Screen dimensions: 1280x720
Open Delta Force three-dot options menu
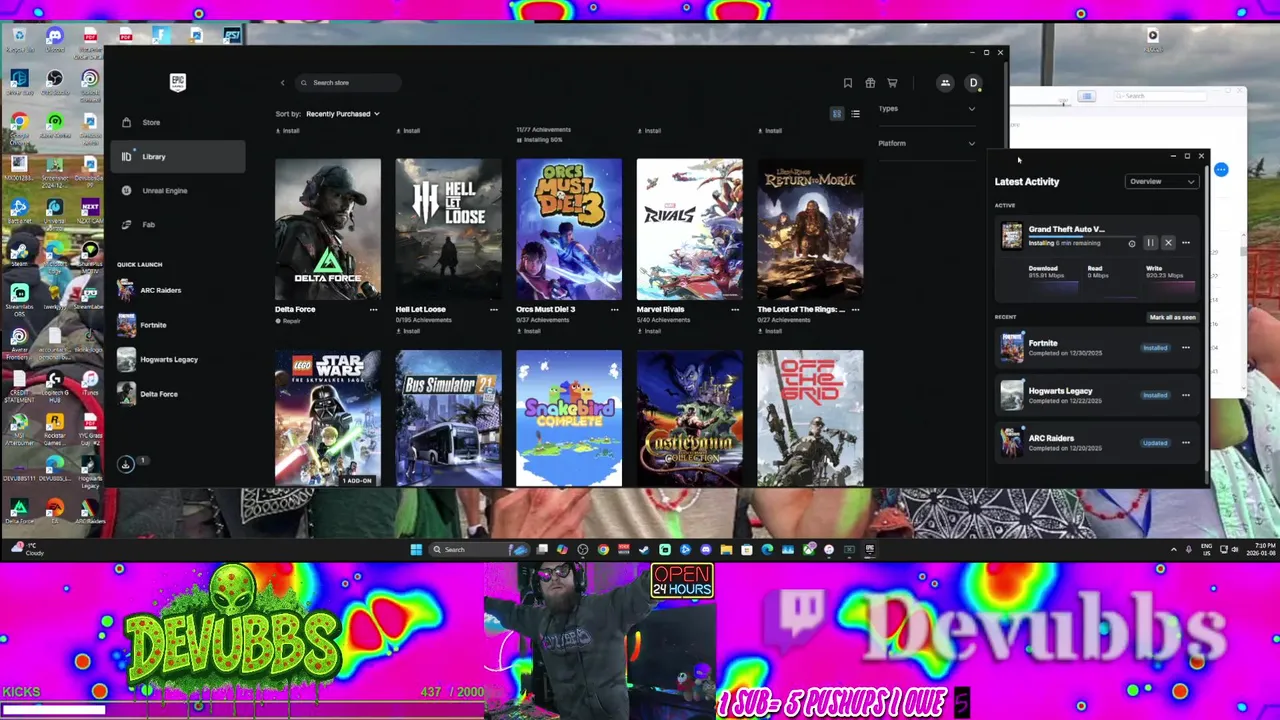[x=373, y=310]
